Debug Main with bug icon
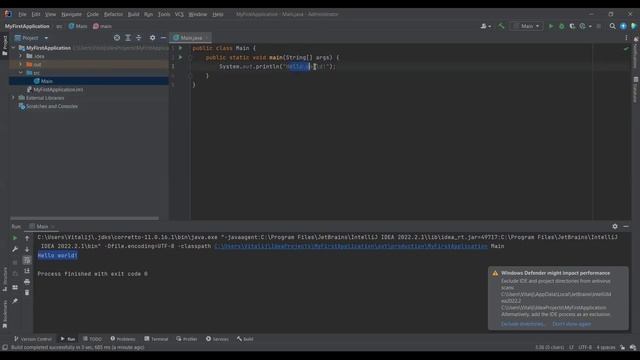The height and width of the screenshot is (360, 640). point(562,26)
